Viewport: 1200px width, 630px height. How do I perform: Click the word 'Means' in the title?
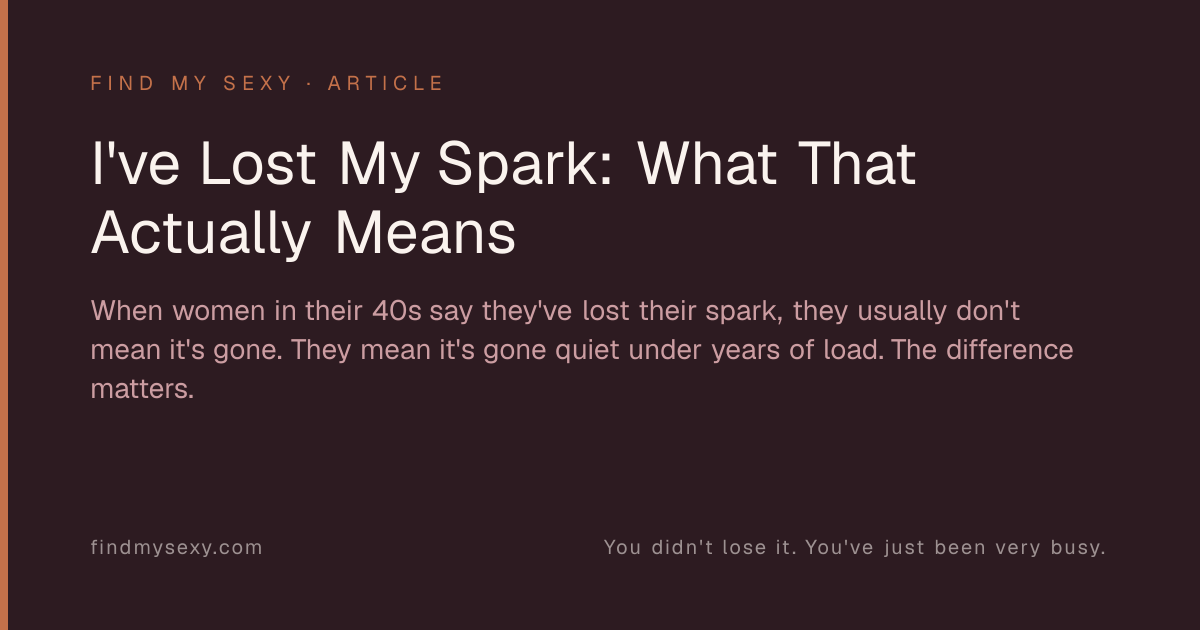425,233
